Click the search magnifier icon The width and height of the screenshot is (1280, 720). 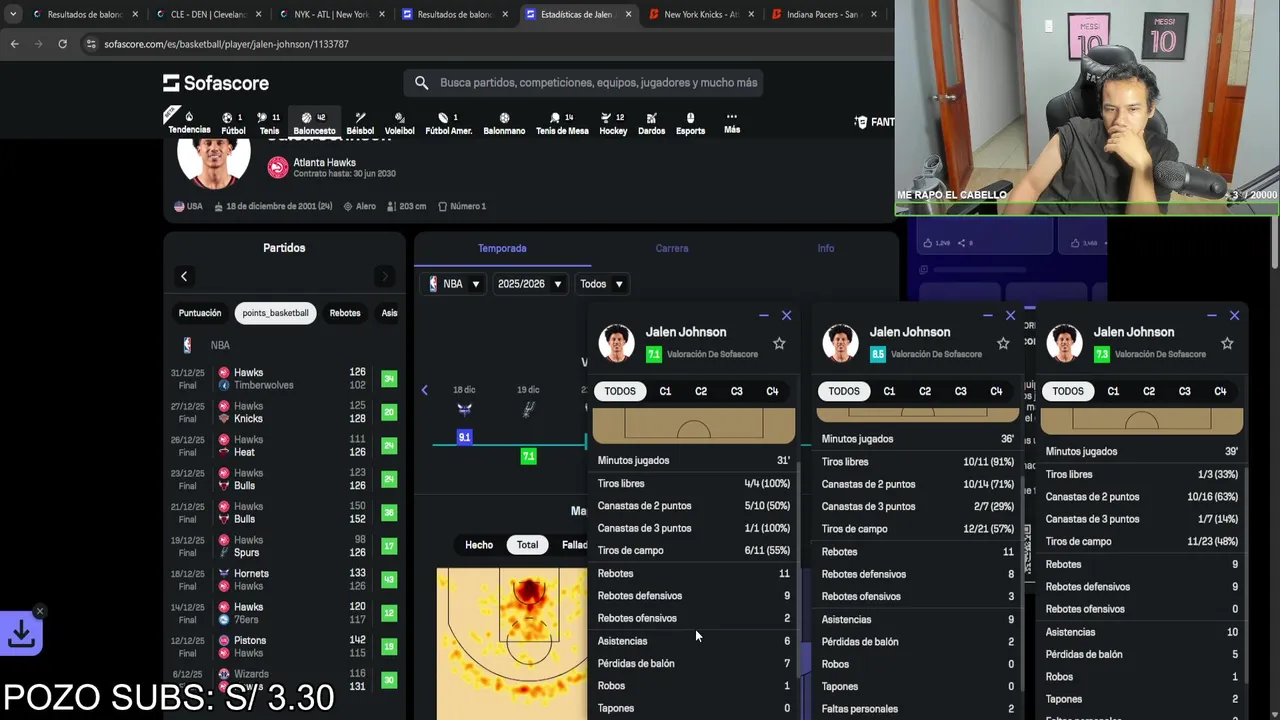click(421, 83)
